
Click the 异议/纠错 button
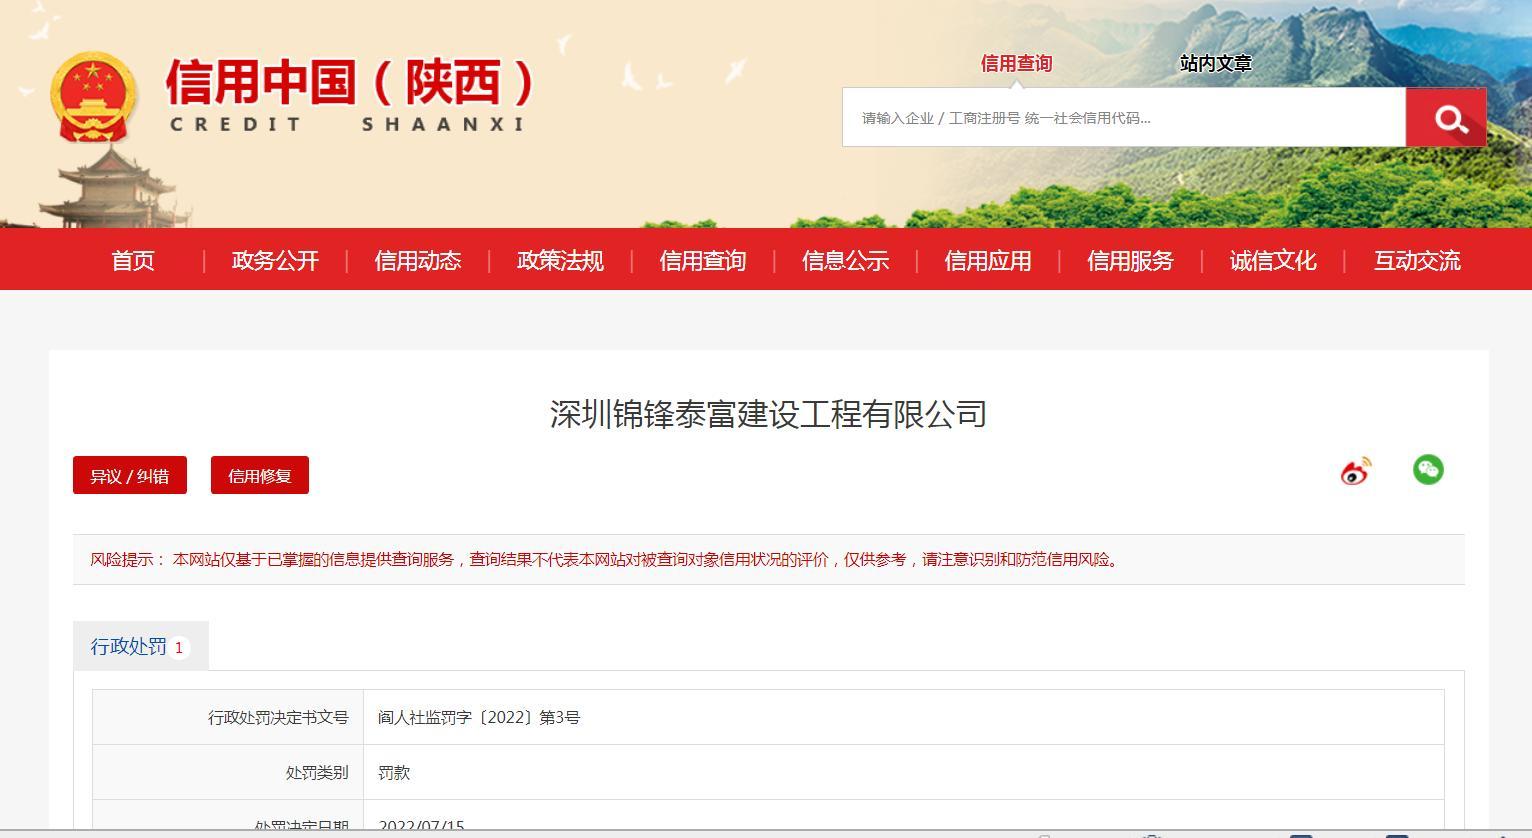pos(130,476)
